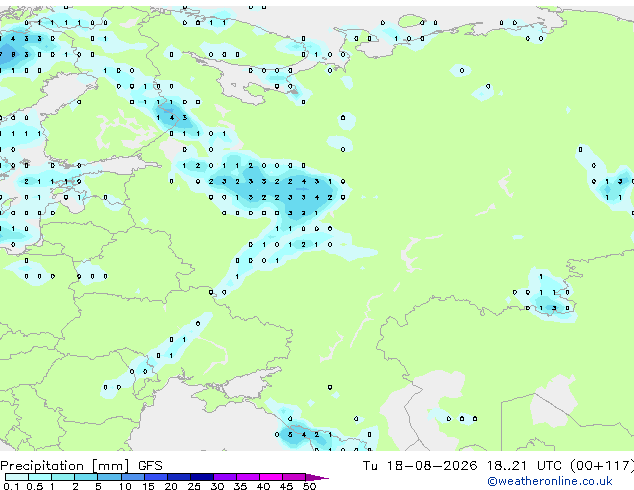Click the "Precipitation [mm] GFS" title text
This screenshot has width=634, height=490.
[81, 466]
